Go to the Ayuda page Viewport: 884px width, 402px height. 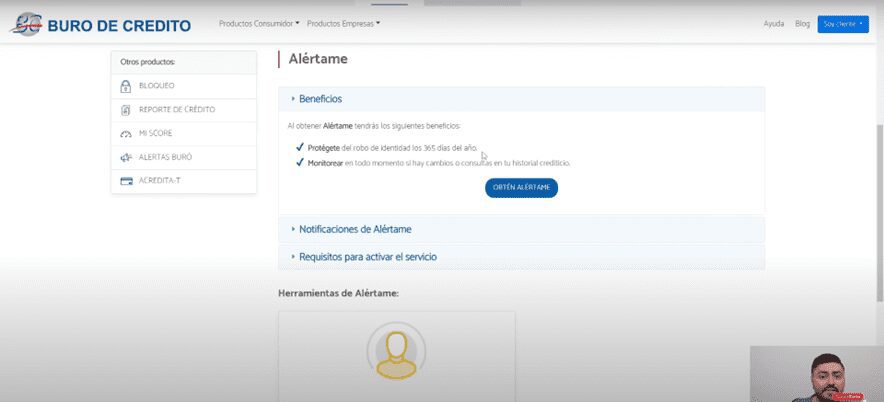[x=774, y=24]
